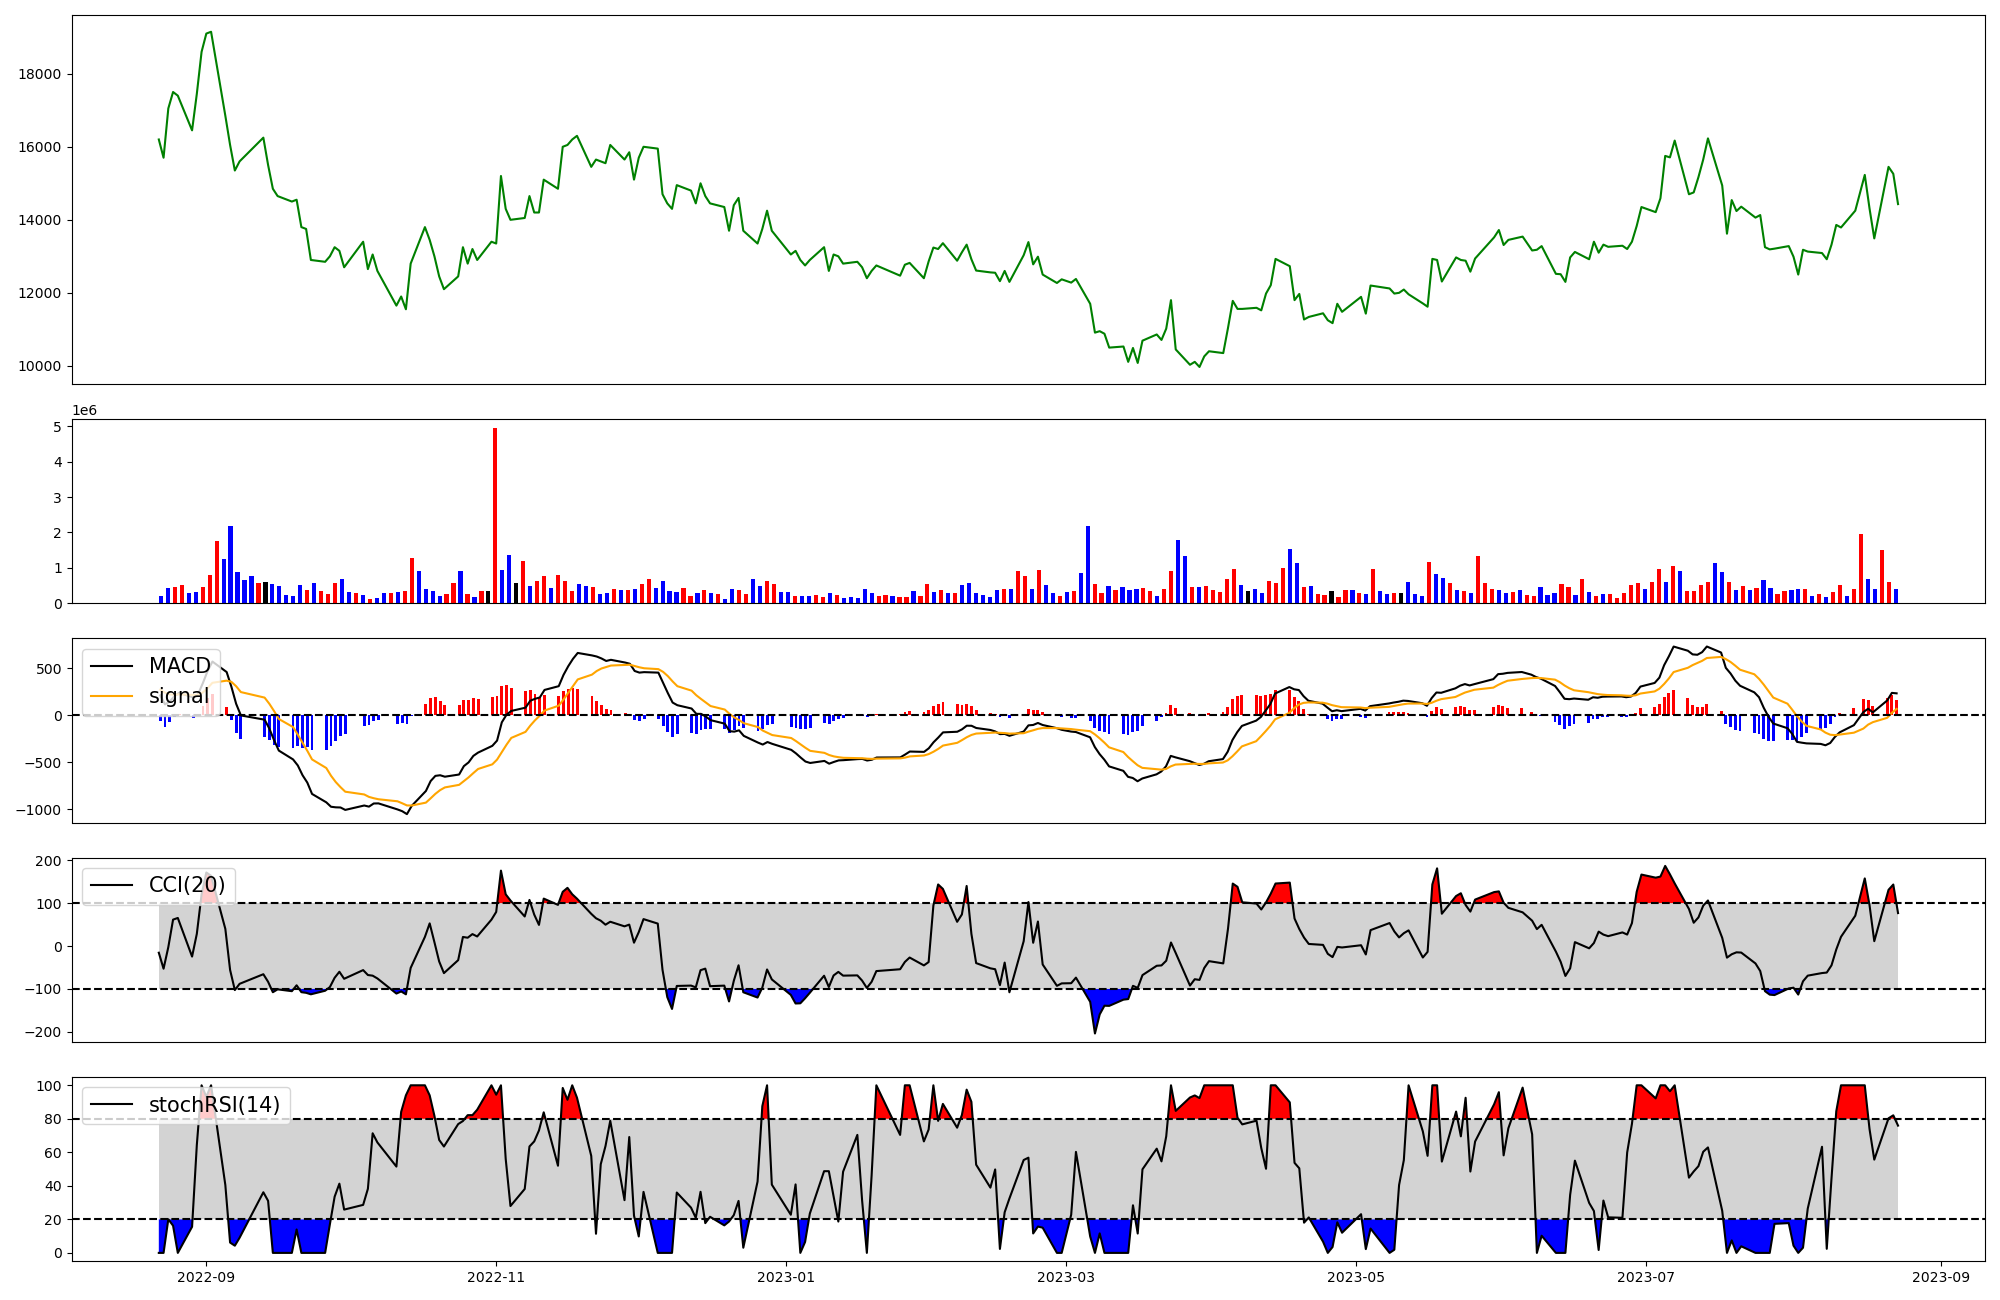Click the tallest red volume bar
Image resolution: width=2000 pixels, height=1300 pixels.
[x=495, y=515]
